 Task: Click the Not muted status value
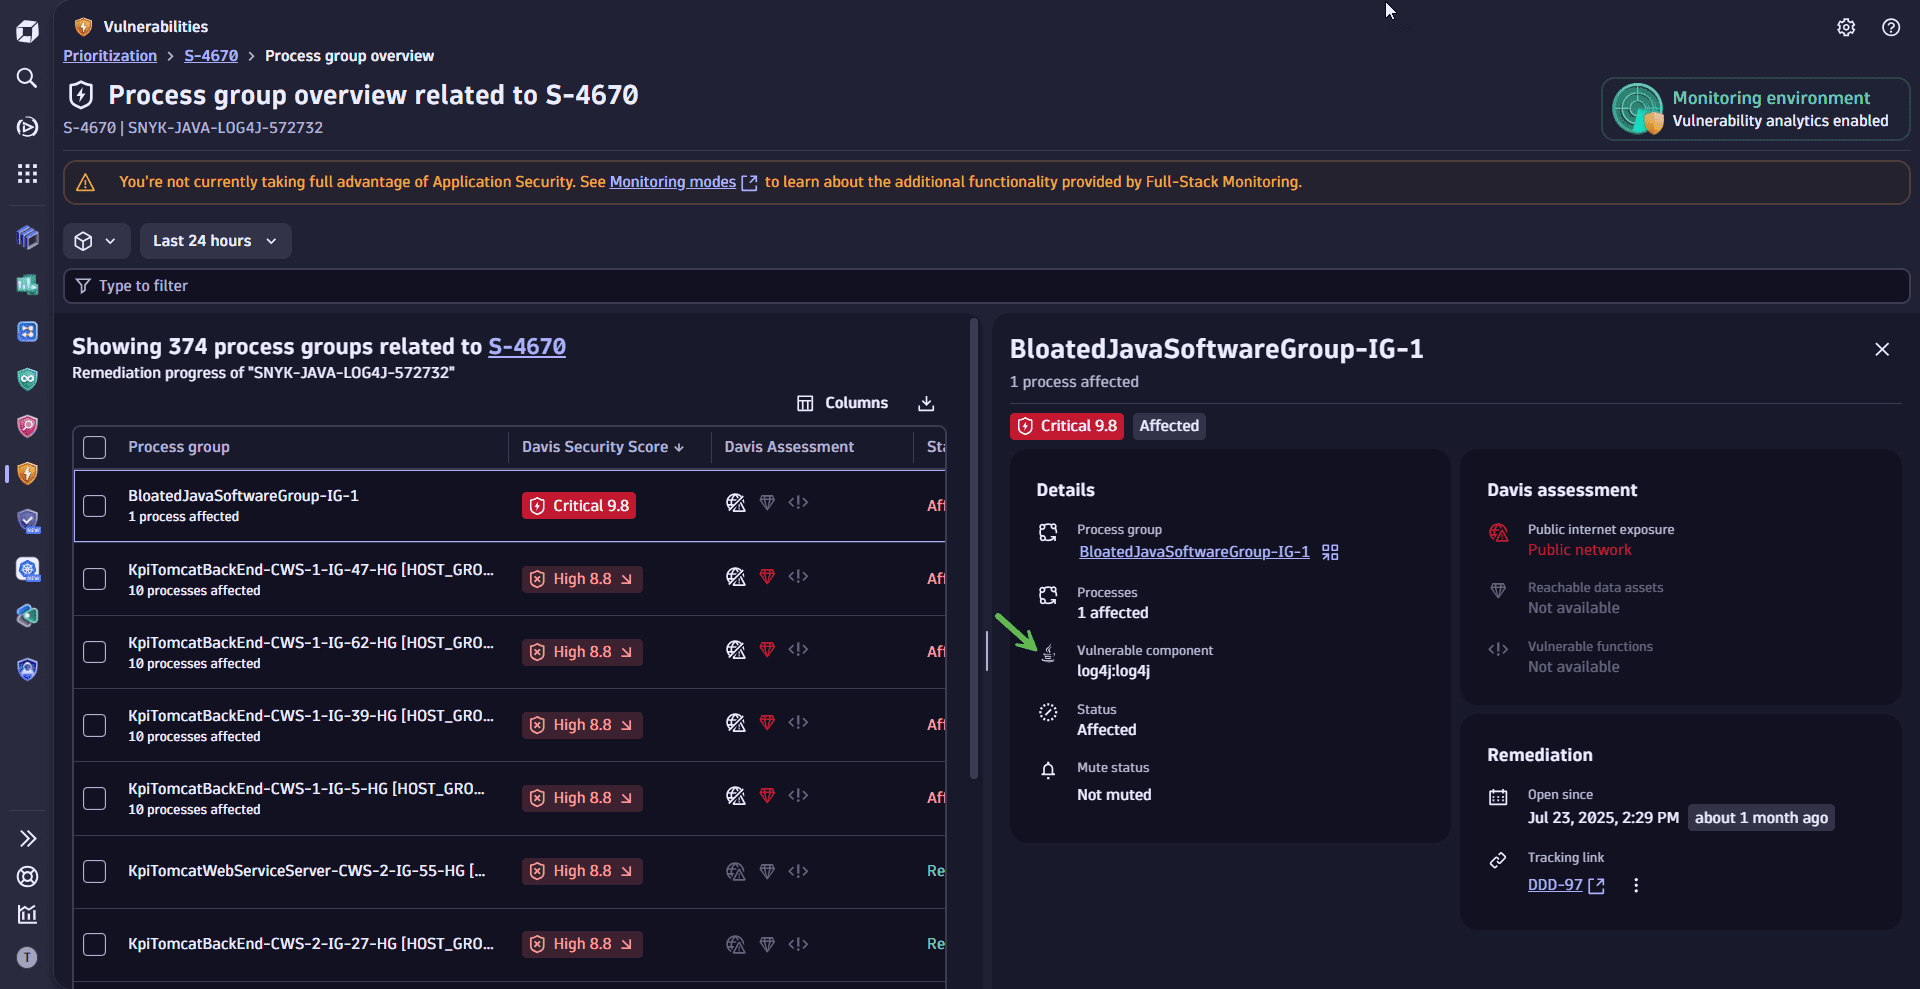pos(1114,795)
